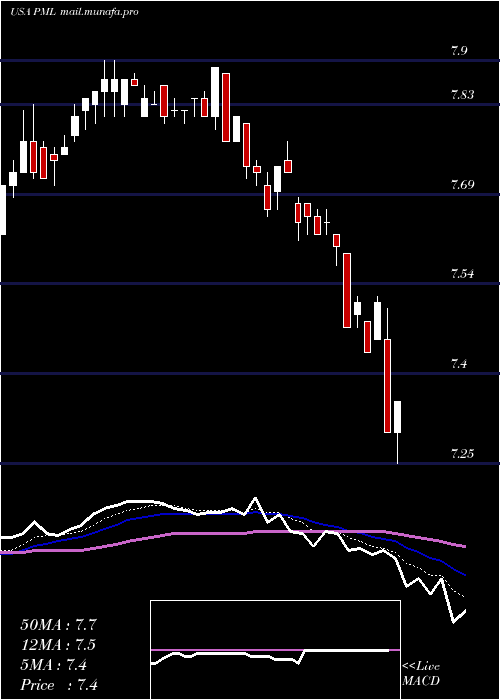Viewport: 500px width, 700px height.
Task: Click the 12MA : 7.5 reading
Action: 58,645
